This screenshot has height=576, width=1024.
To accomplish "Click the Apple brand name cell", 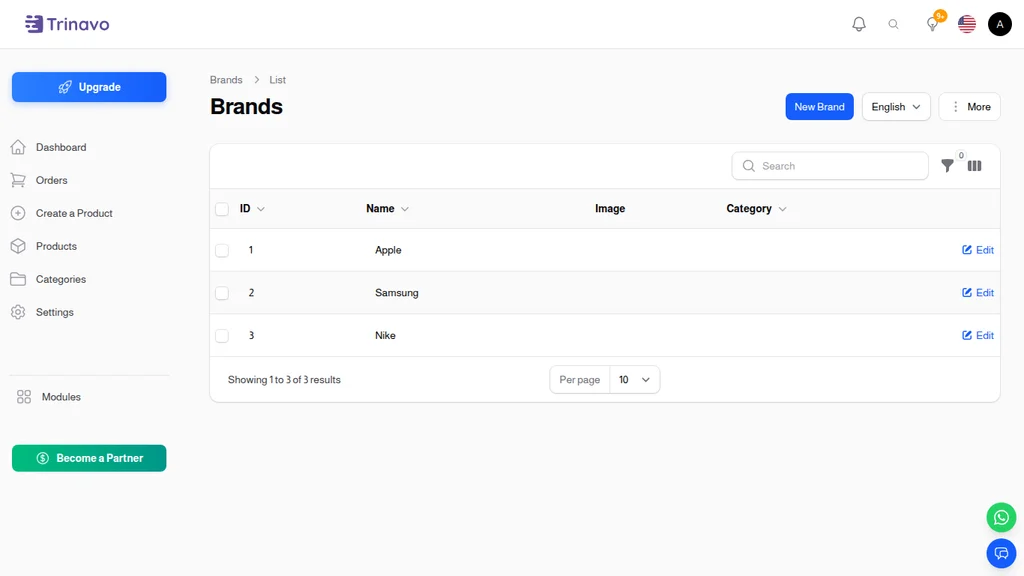I will 388,250.
